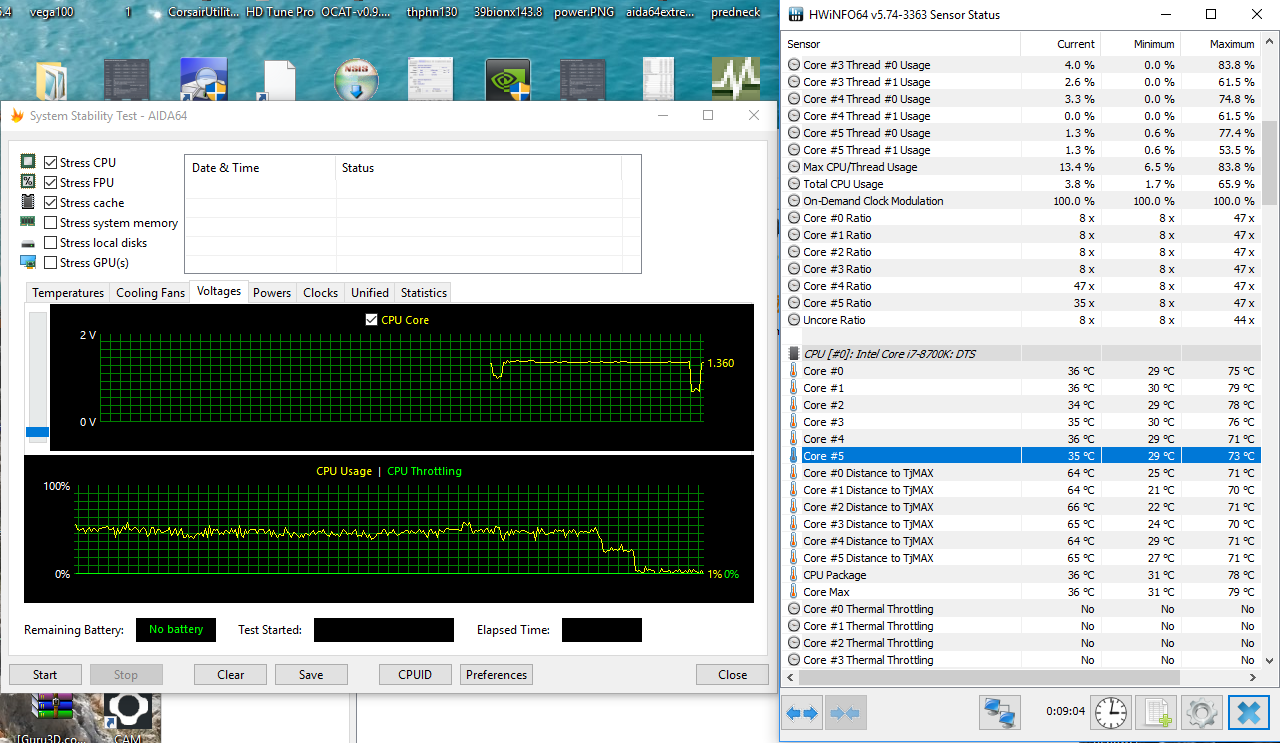Click the Start button
The height and width of the screenshot is (743, 1280).
(45, 674)
